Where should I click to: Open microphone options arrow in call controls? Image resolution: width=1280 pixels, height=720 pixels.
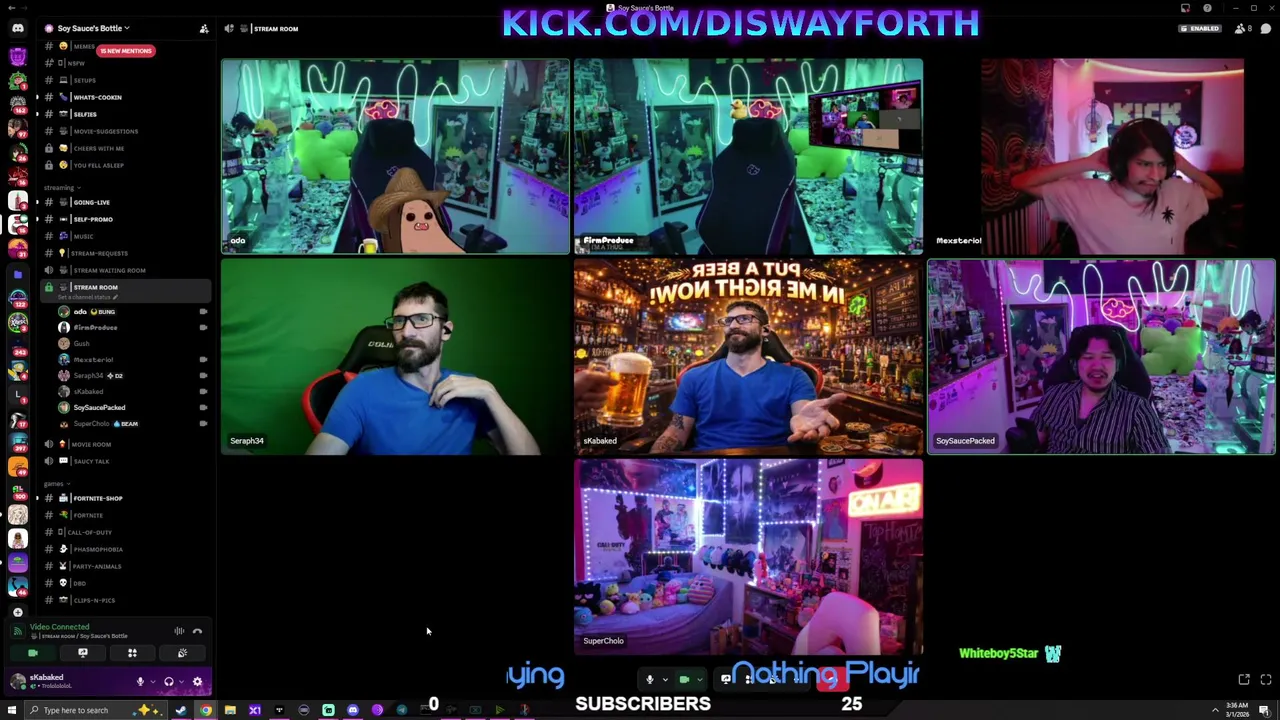pos(665,680)
